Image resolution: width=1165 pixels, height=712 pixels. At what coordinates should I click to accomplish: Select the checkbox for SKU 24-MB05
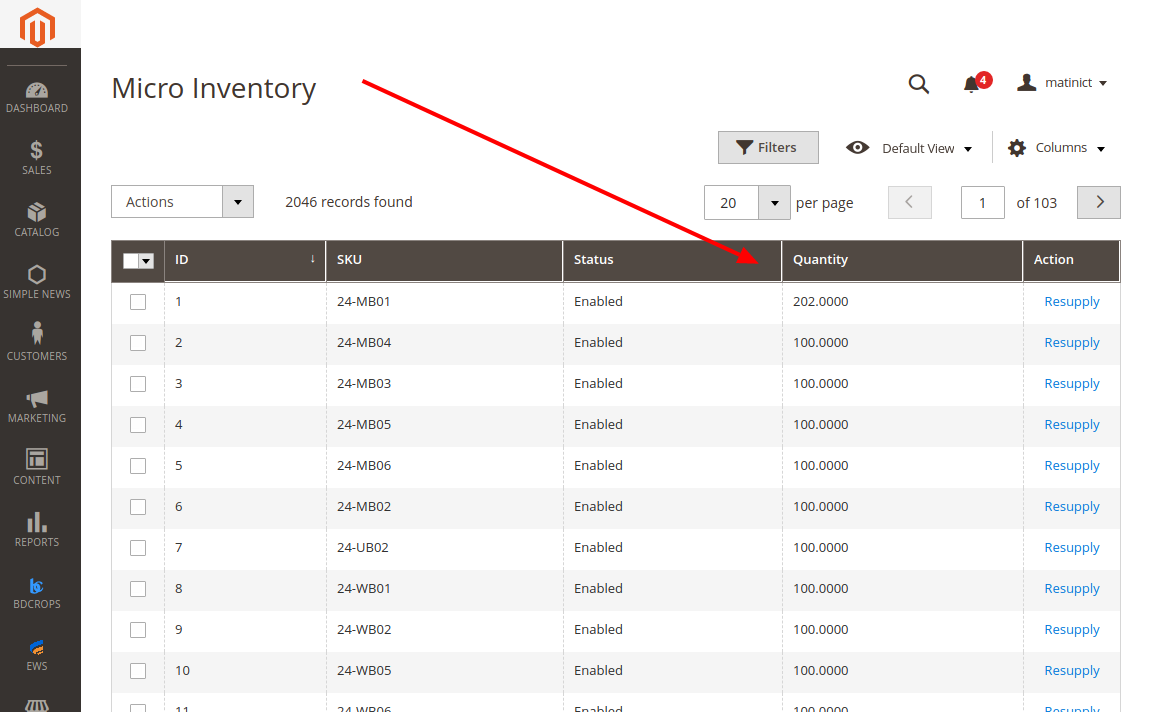(x=138, y=425)
